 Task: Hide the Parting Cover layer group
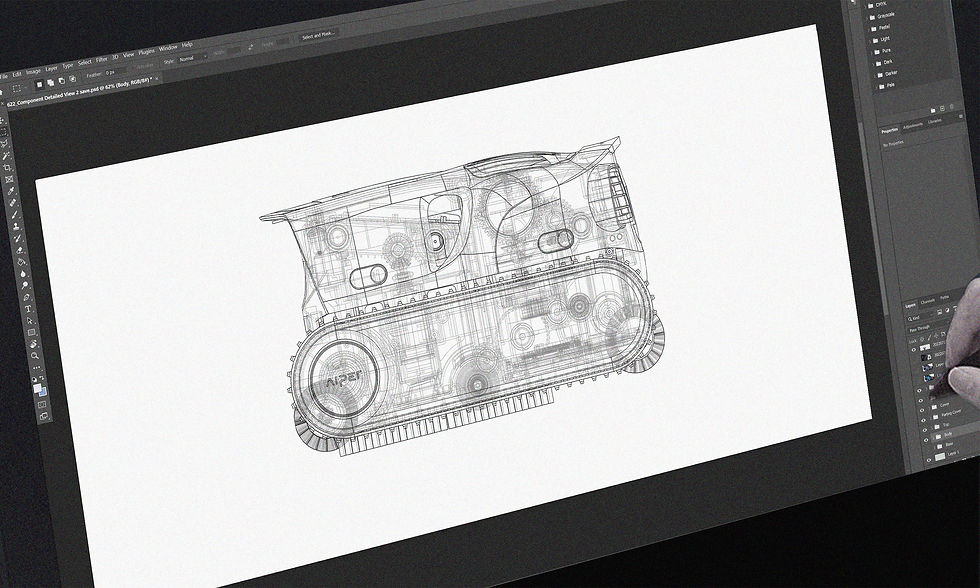[x=923, y=421]
